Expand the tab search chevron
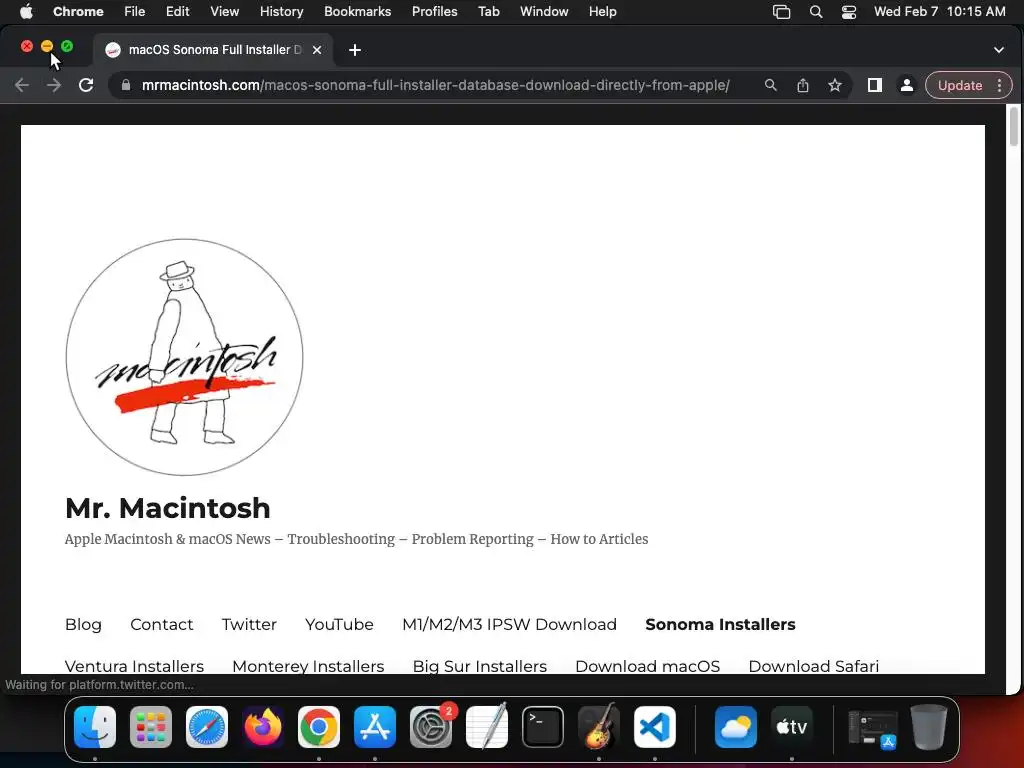Image resolution: width=1024 pixels, height=768 pixels. [999, 50]
